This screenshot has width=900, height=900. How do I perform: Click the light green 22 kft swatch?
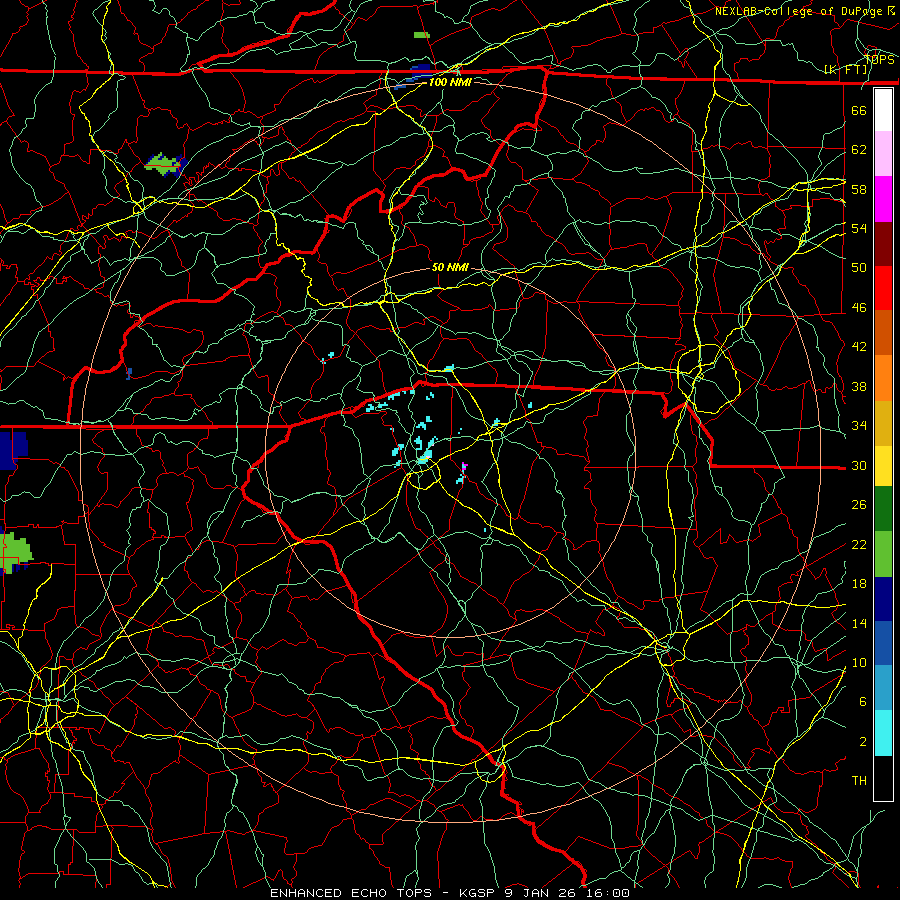883,554
